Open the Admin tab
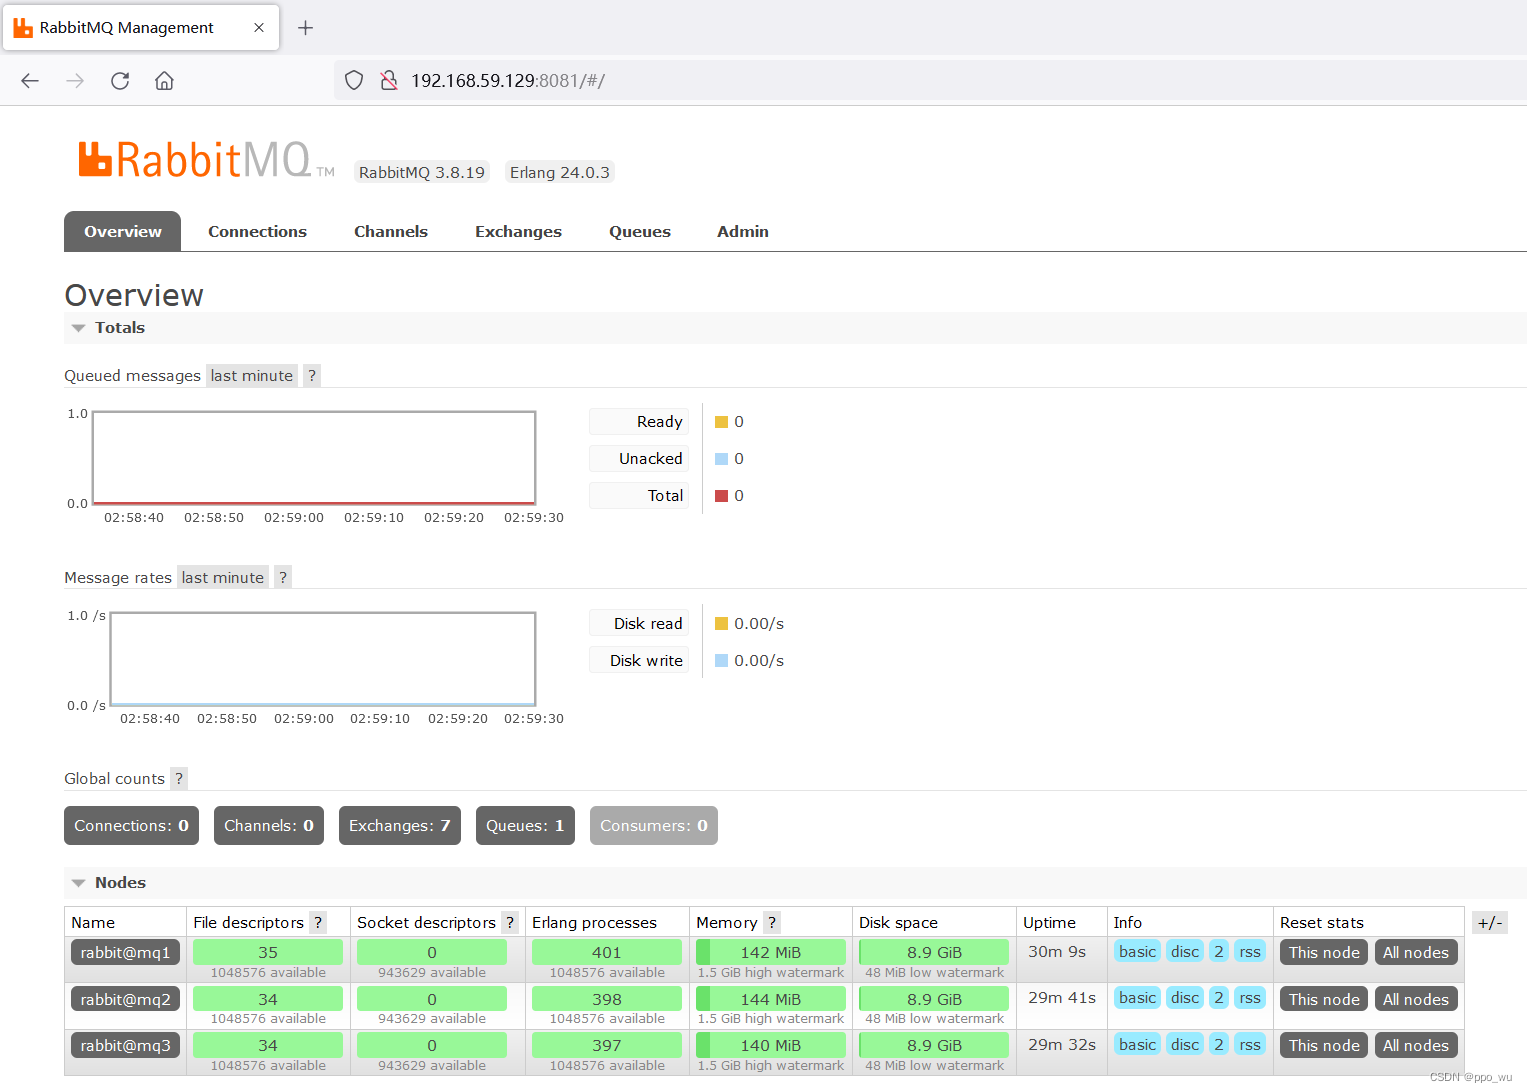The image size is (1527, 1092). tap(743, 232)
